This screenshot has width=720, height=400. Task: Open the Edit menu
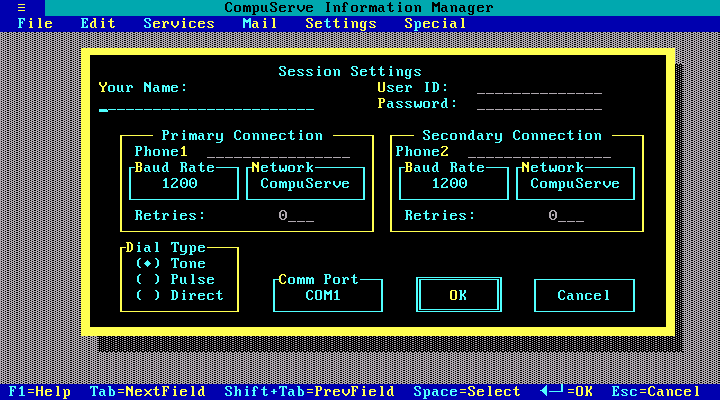[98, 23]
